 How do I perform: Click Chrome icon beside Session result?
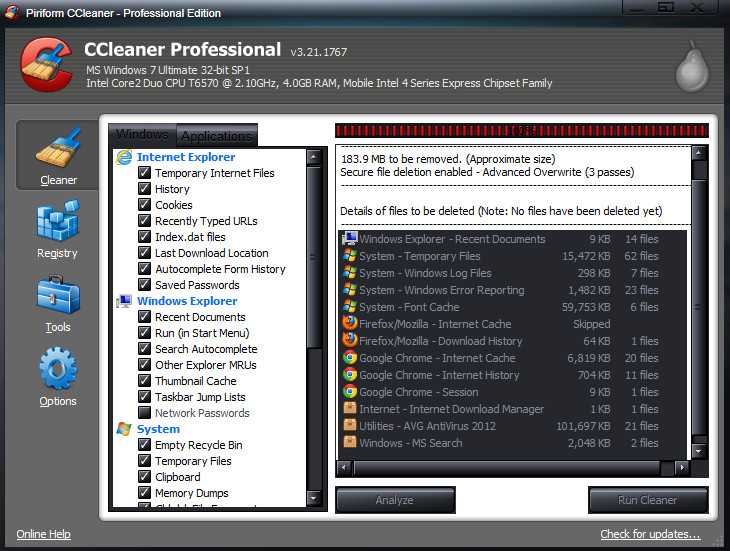pos(350,391)
